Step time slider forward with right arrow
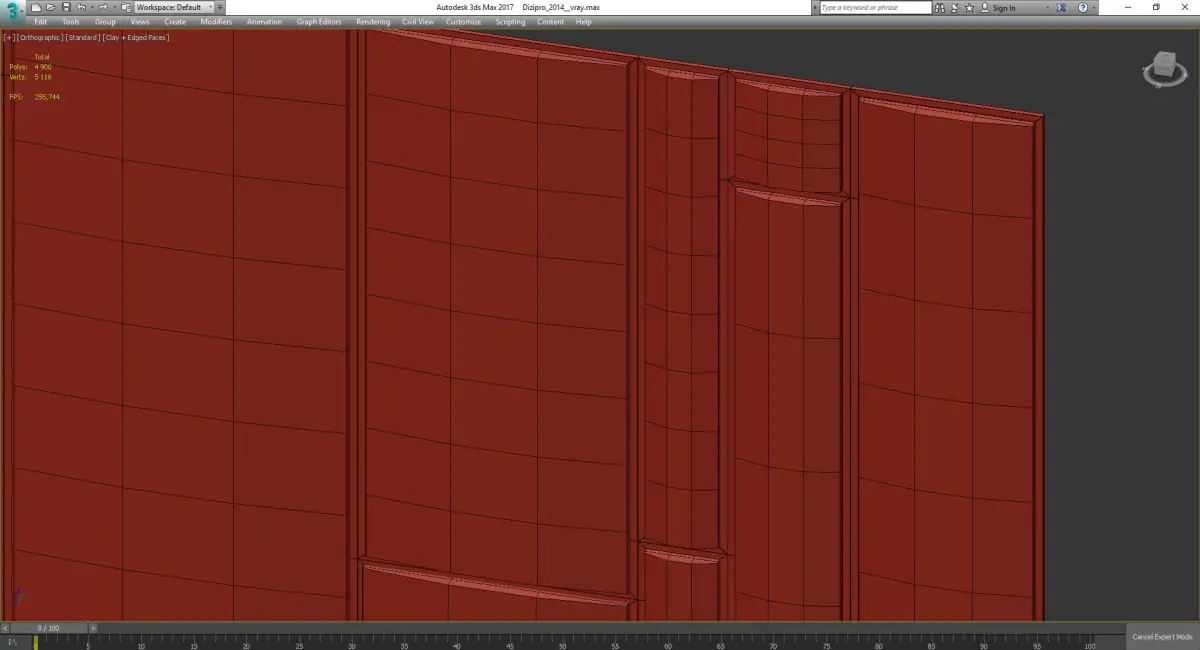The height and width of the screenshot is (650, 1200). tap(93, 628)
